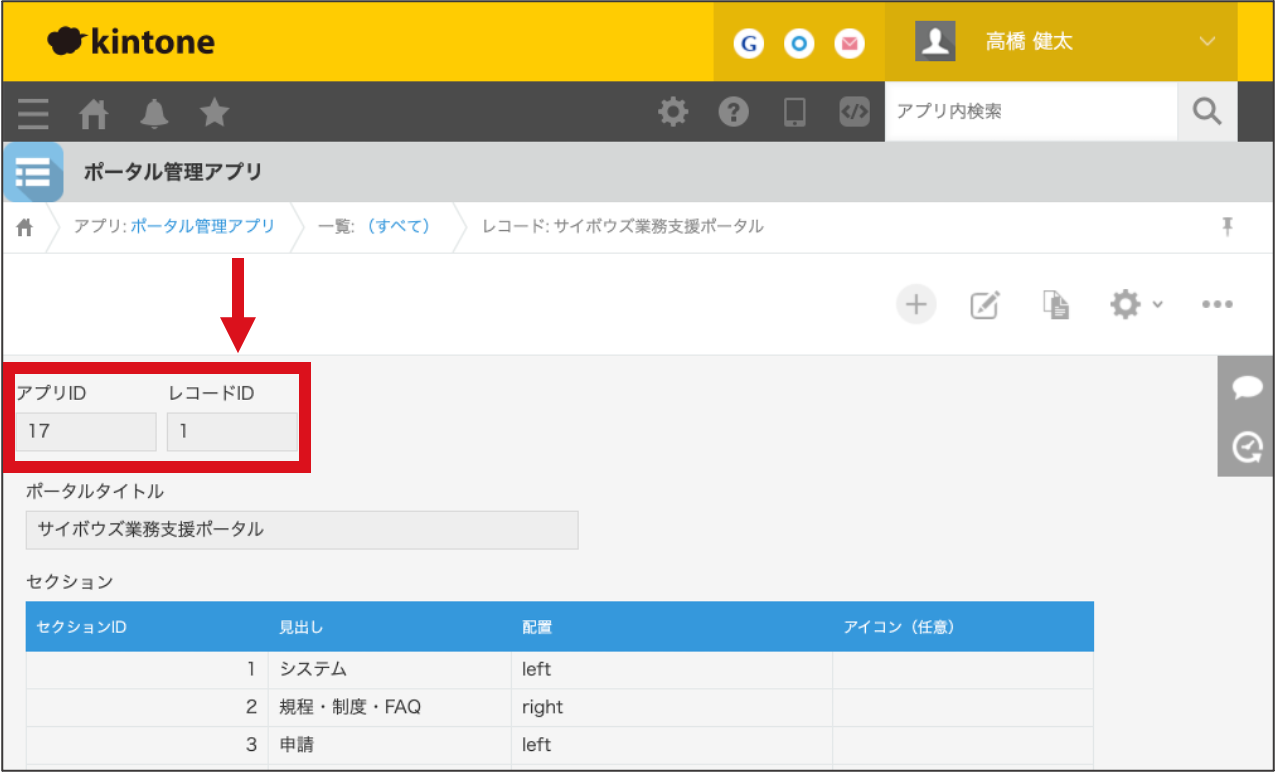Click the pin icon in breadcrumb bar
This screenshot has height=772, width=1276.
click(x=1227, y=226)
